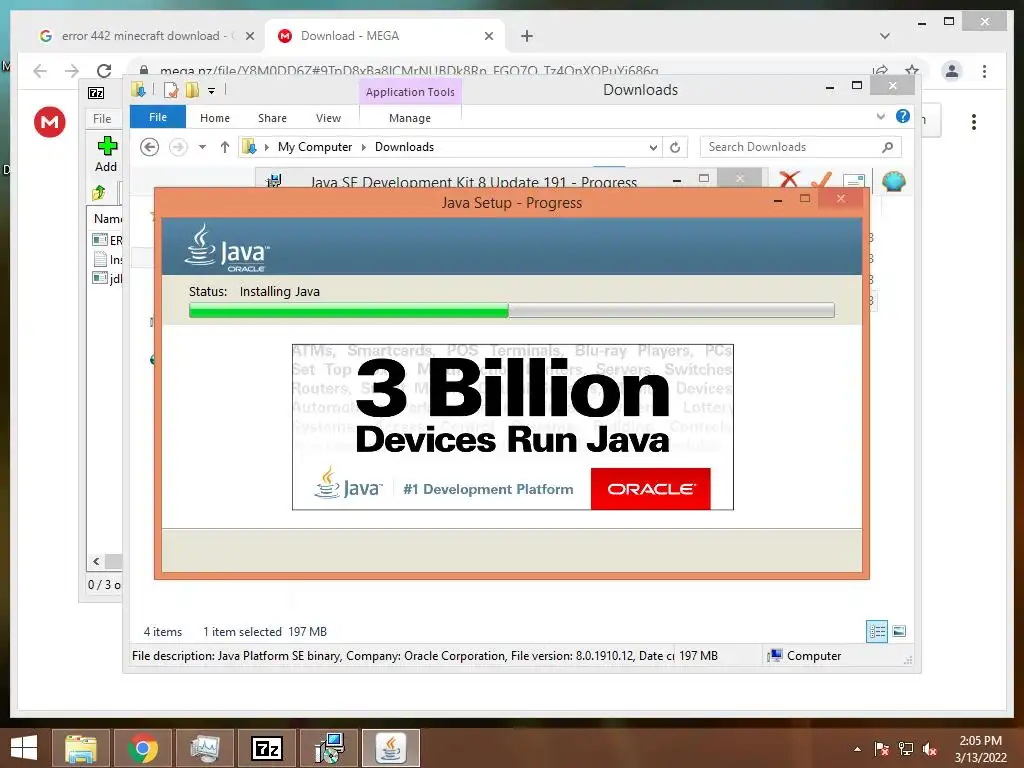Click the blue shell icon in ribbon
Screen dimensions: 1024x768
click(x=893, y=180)
